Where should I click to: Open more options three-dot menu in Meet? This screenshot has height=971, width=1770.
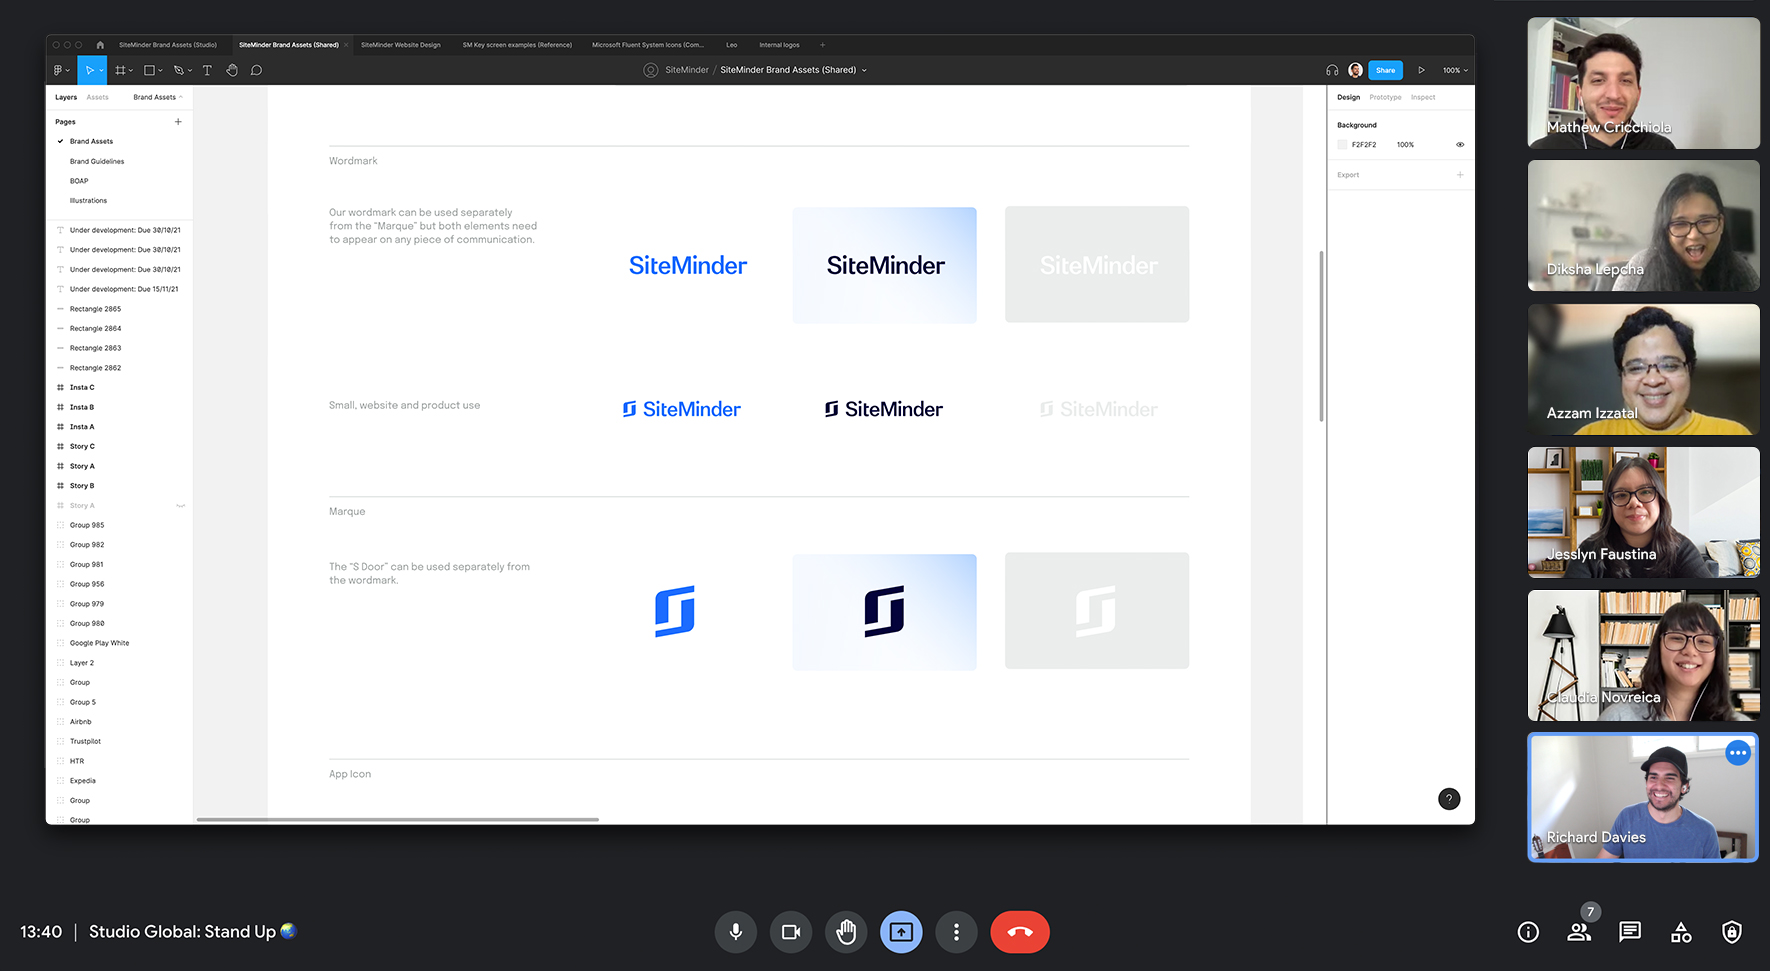957,932
